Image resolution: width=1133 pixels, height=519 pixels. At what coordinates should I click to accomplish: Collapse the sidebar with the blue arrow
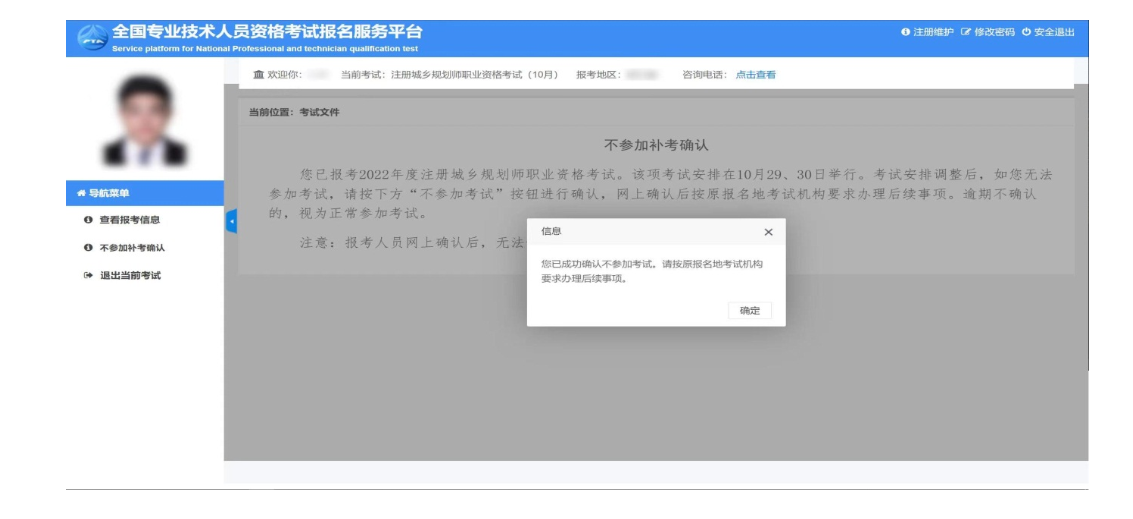(x=231, y=221)
